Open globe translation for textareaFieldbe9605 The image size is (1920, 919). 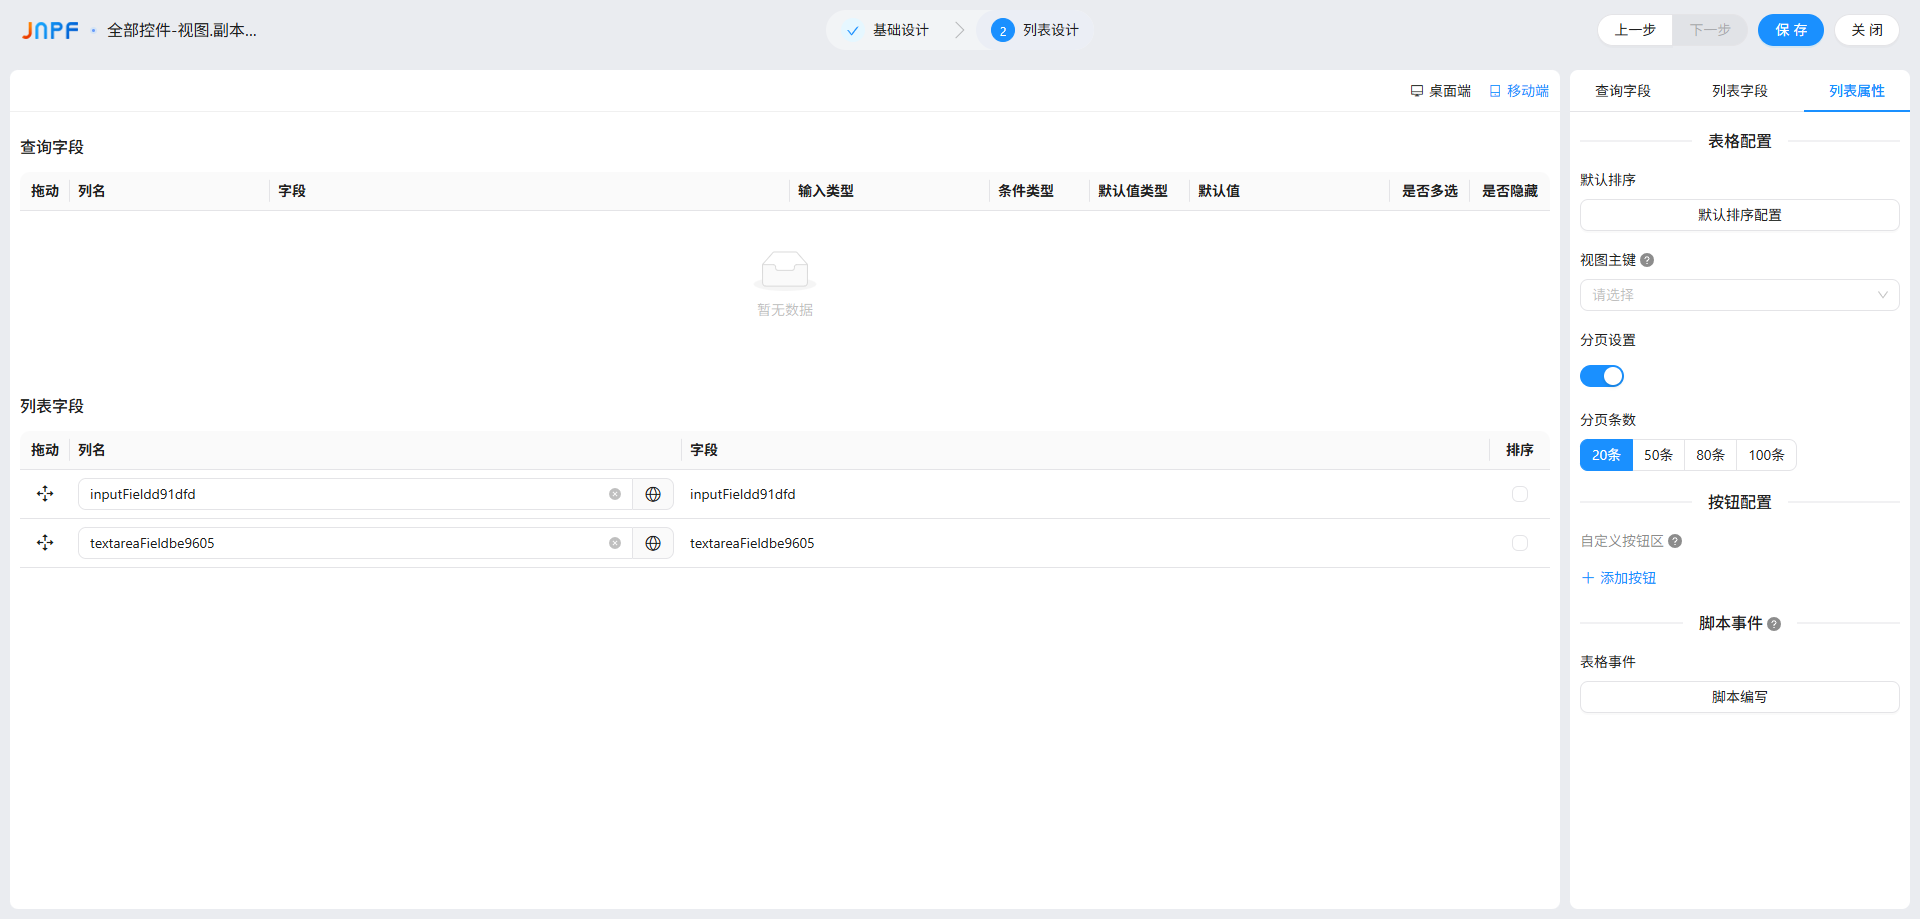(653, 543)
